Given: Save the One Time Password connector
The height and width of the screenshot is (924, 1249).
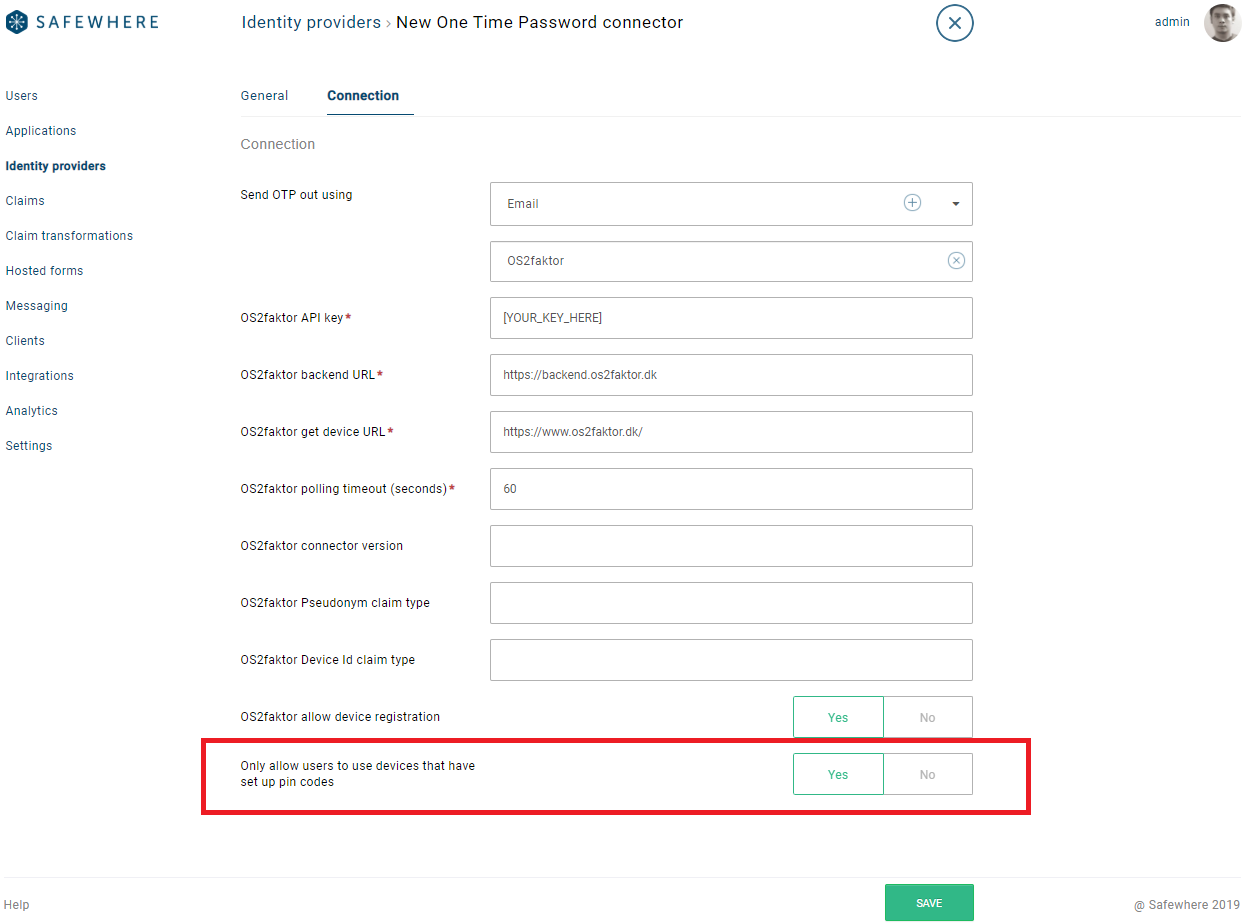Looking at the screenshot, I should click(928, 901).
